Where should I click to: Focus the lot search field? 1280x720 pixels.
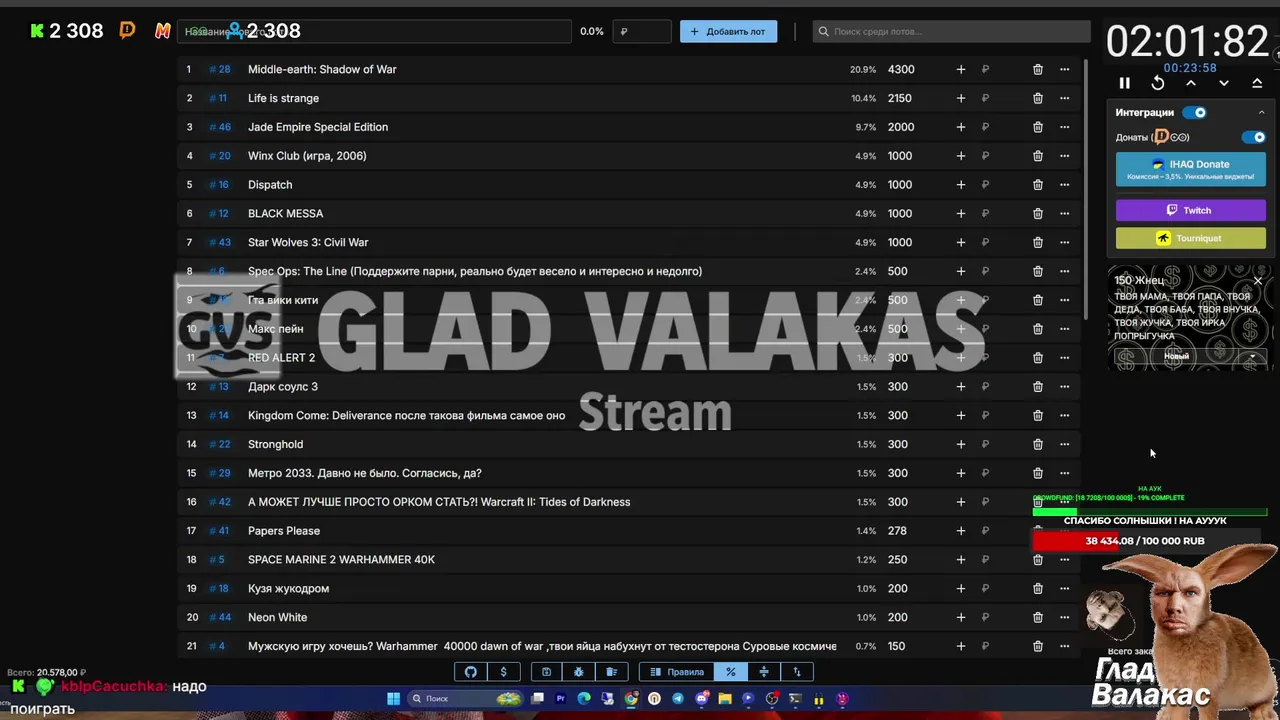(951, 31)
